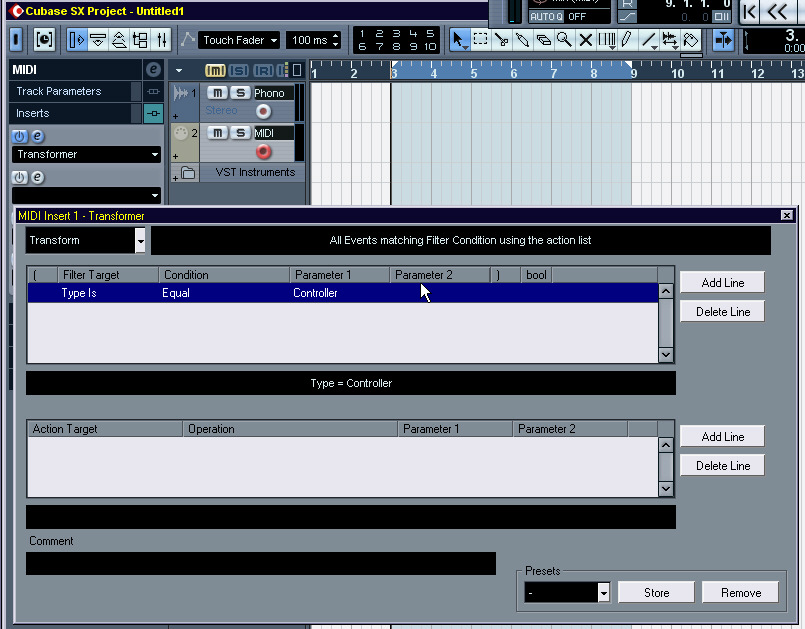
Task: Expand the VST Instruments folder
Action: tap(176, 178)
